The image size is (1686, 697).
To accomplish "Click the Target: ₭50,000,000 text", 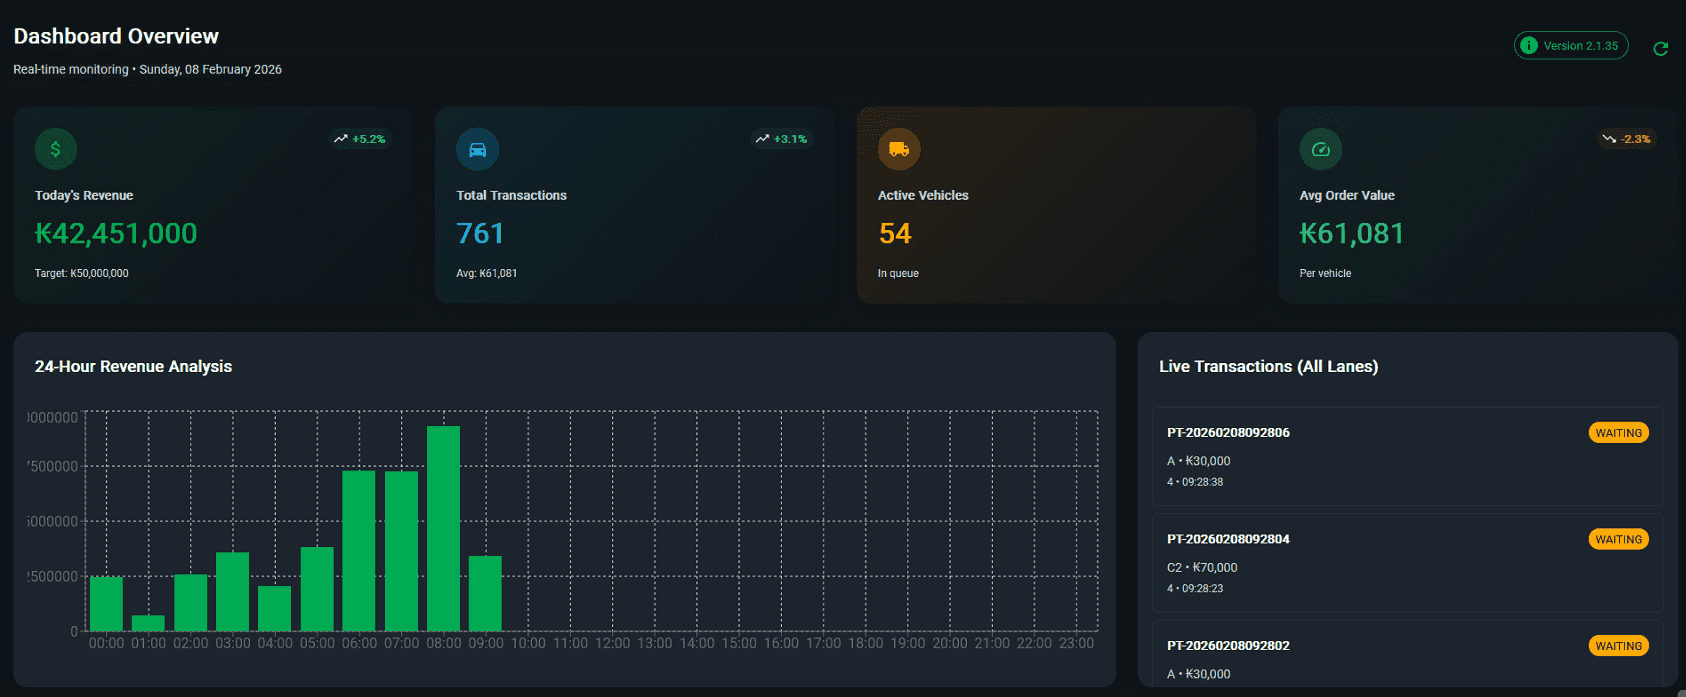I will point(82,273).
